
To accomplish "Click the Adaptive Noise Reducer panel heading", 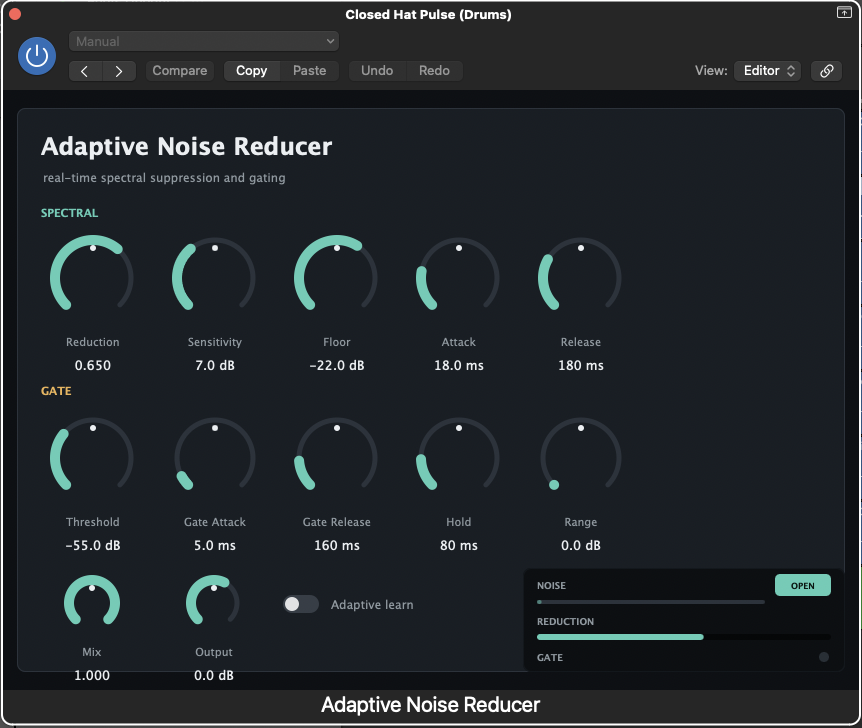I will point(186,147).
